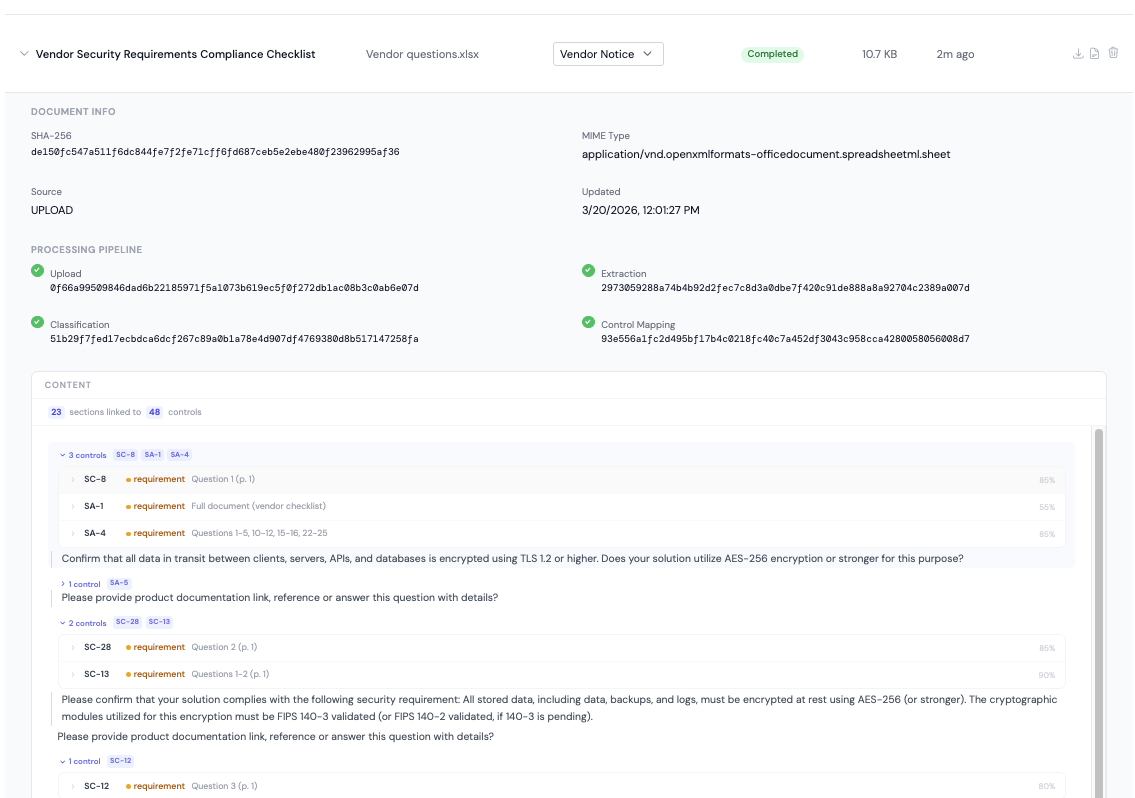Image resolution: width=1135 pixels, height=798 pixels.
Task: Expand the SC-13 requirement row
Action: (73, 674)
